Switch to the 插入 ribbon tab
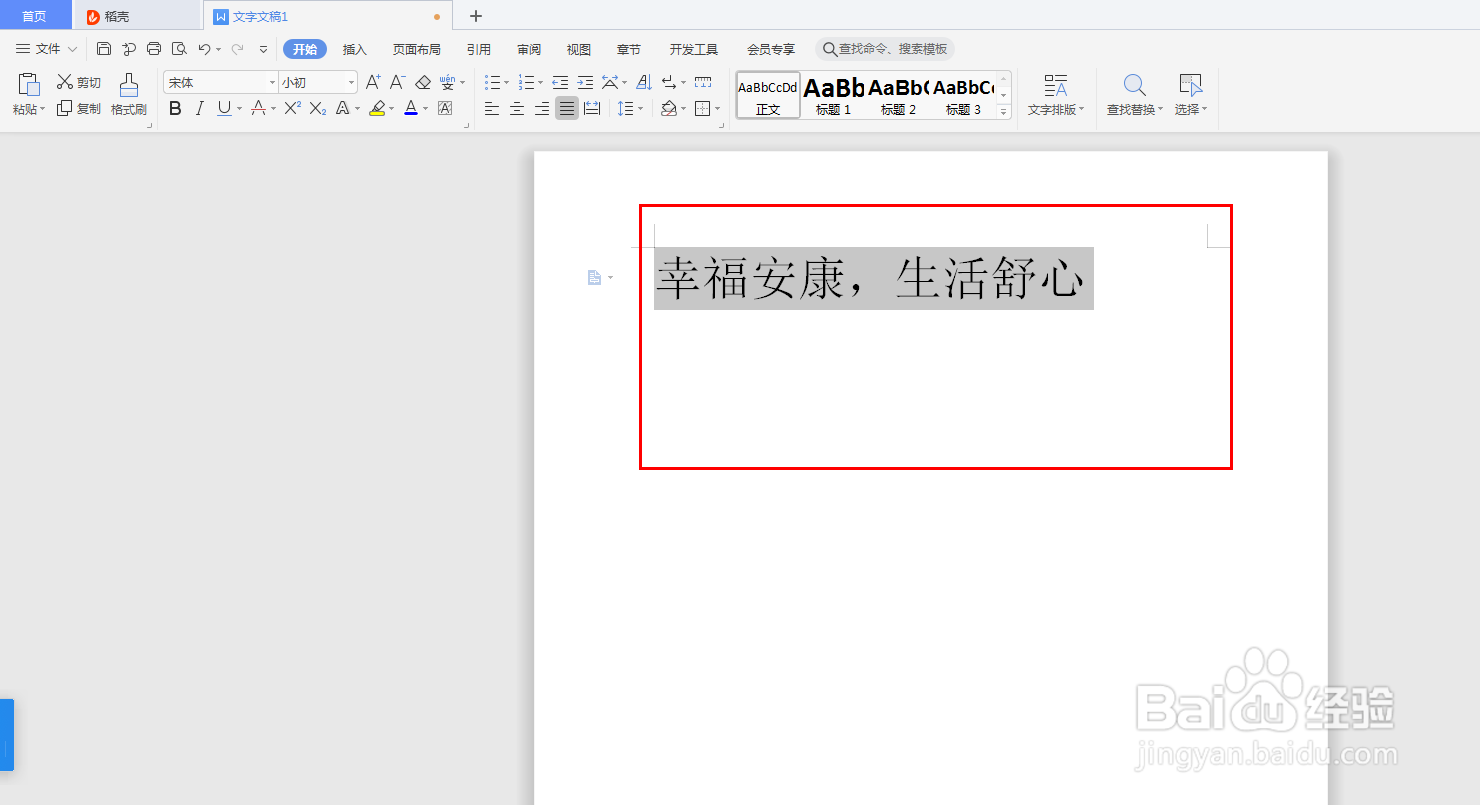 [x=354, y=48]
